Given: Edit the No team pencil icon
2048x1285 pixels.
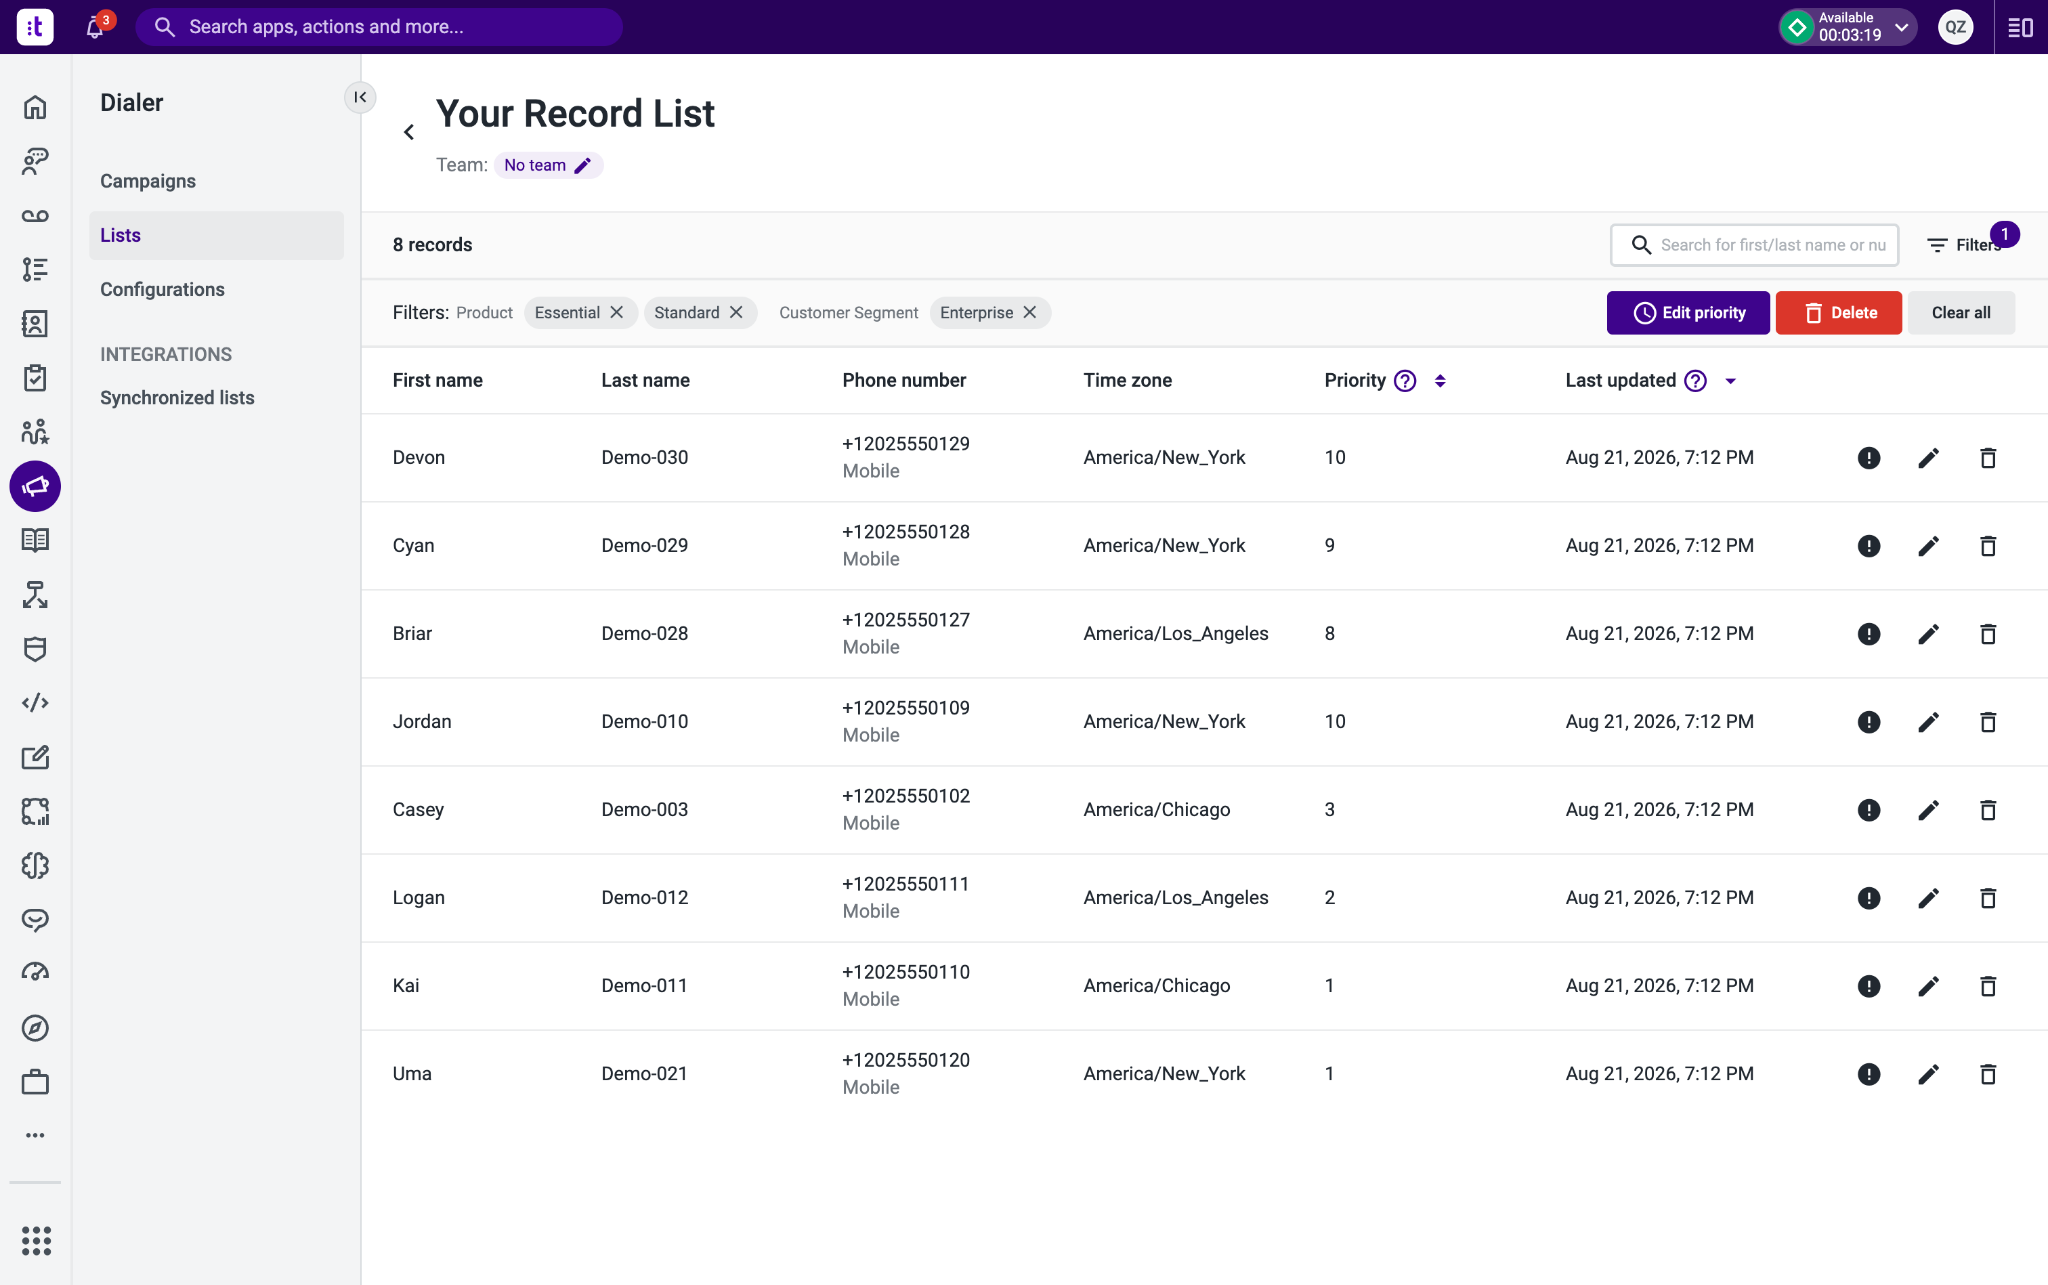Looking at the screenshot, I should (x=583, y=165).
